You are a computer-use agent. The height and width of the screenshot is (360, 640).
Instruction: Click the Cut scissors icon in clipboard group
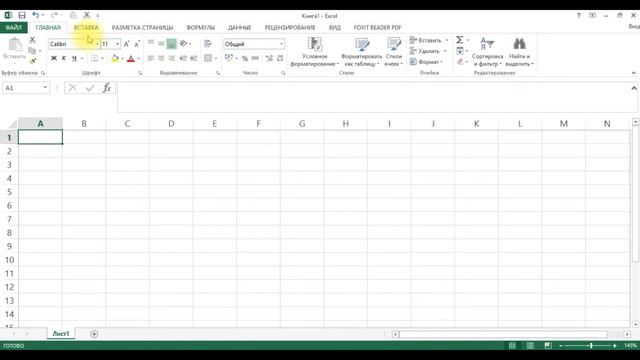(32, 40)
